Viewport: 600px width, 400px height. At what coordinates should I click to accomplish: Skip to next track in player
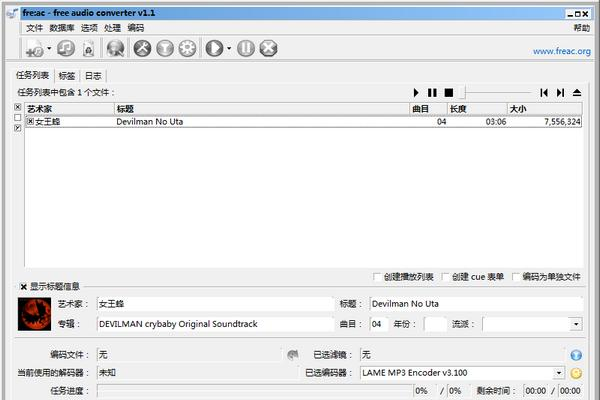tap(561, 93)
